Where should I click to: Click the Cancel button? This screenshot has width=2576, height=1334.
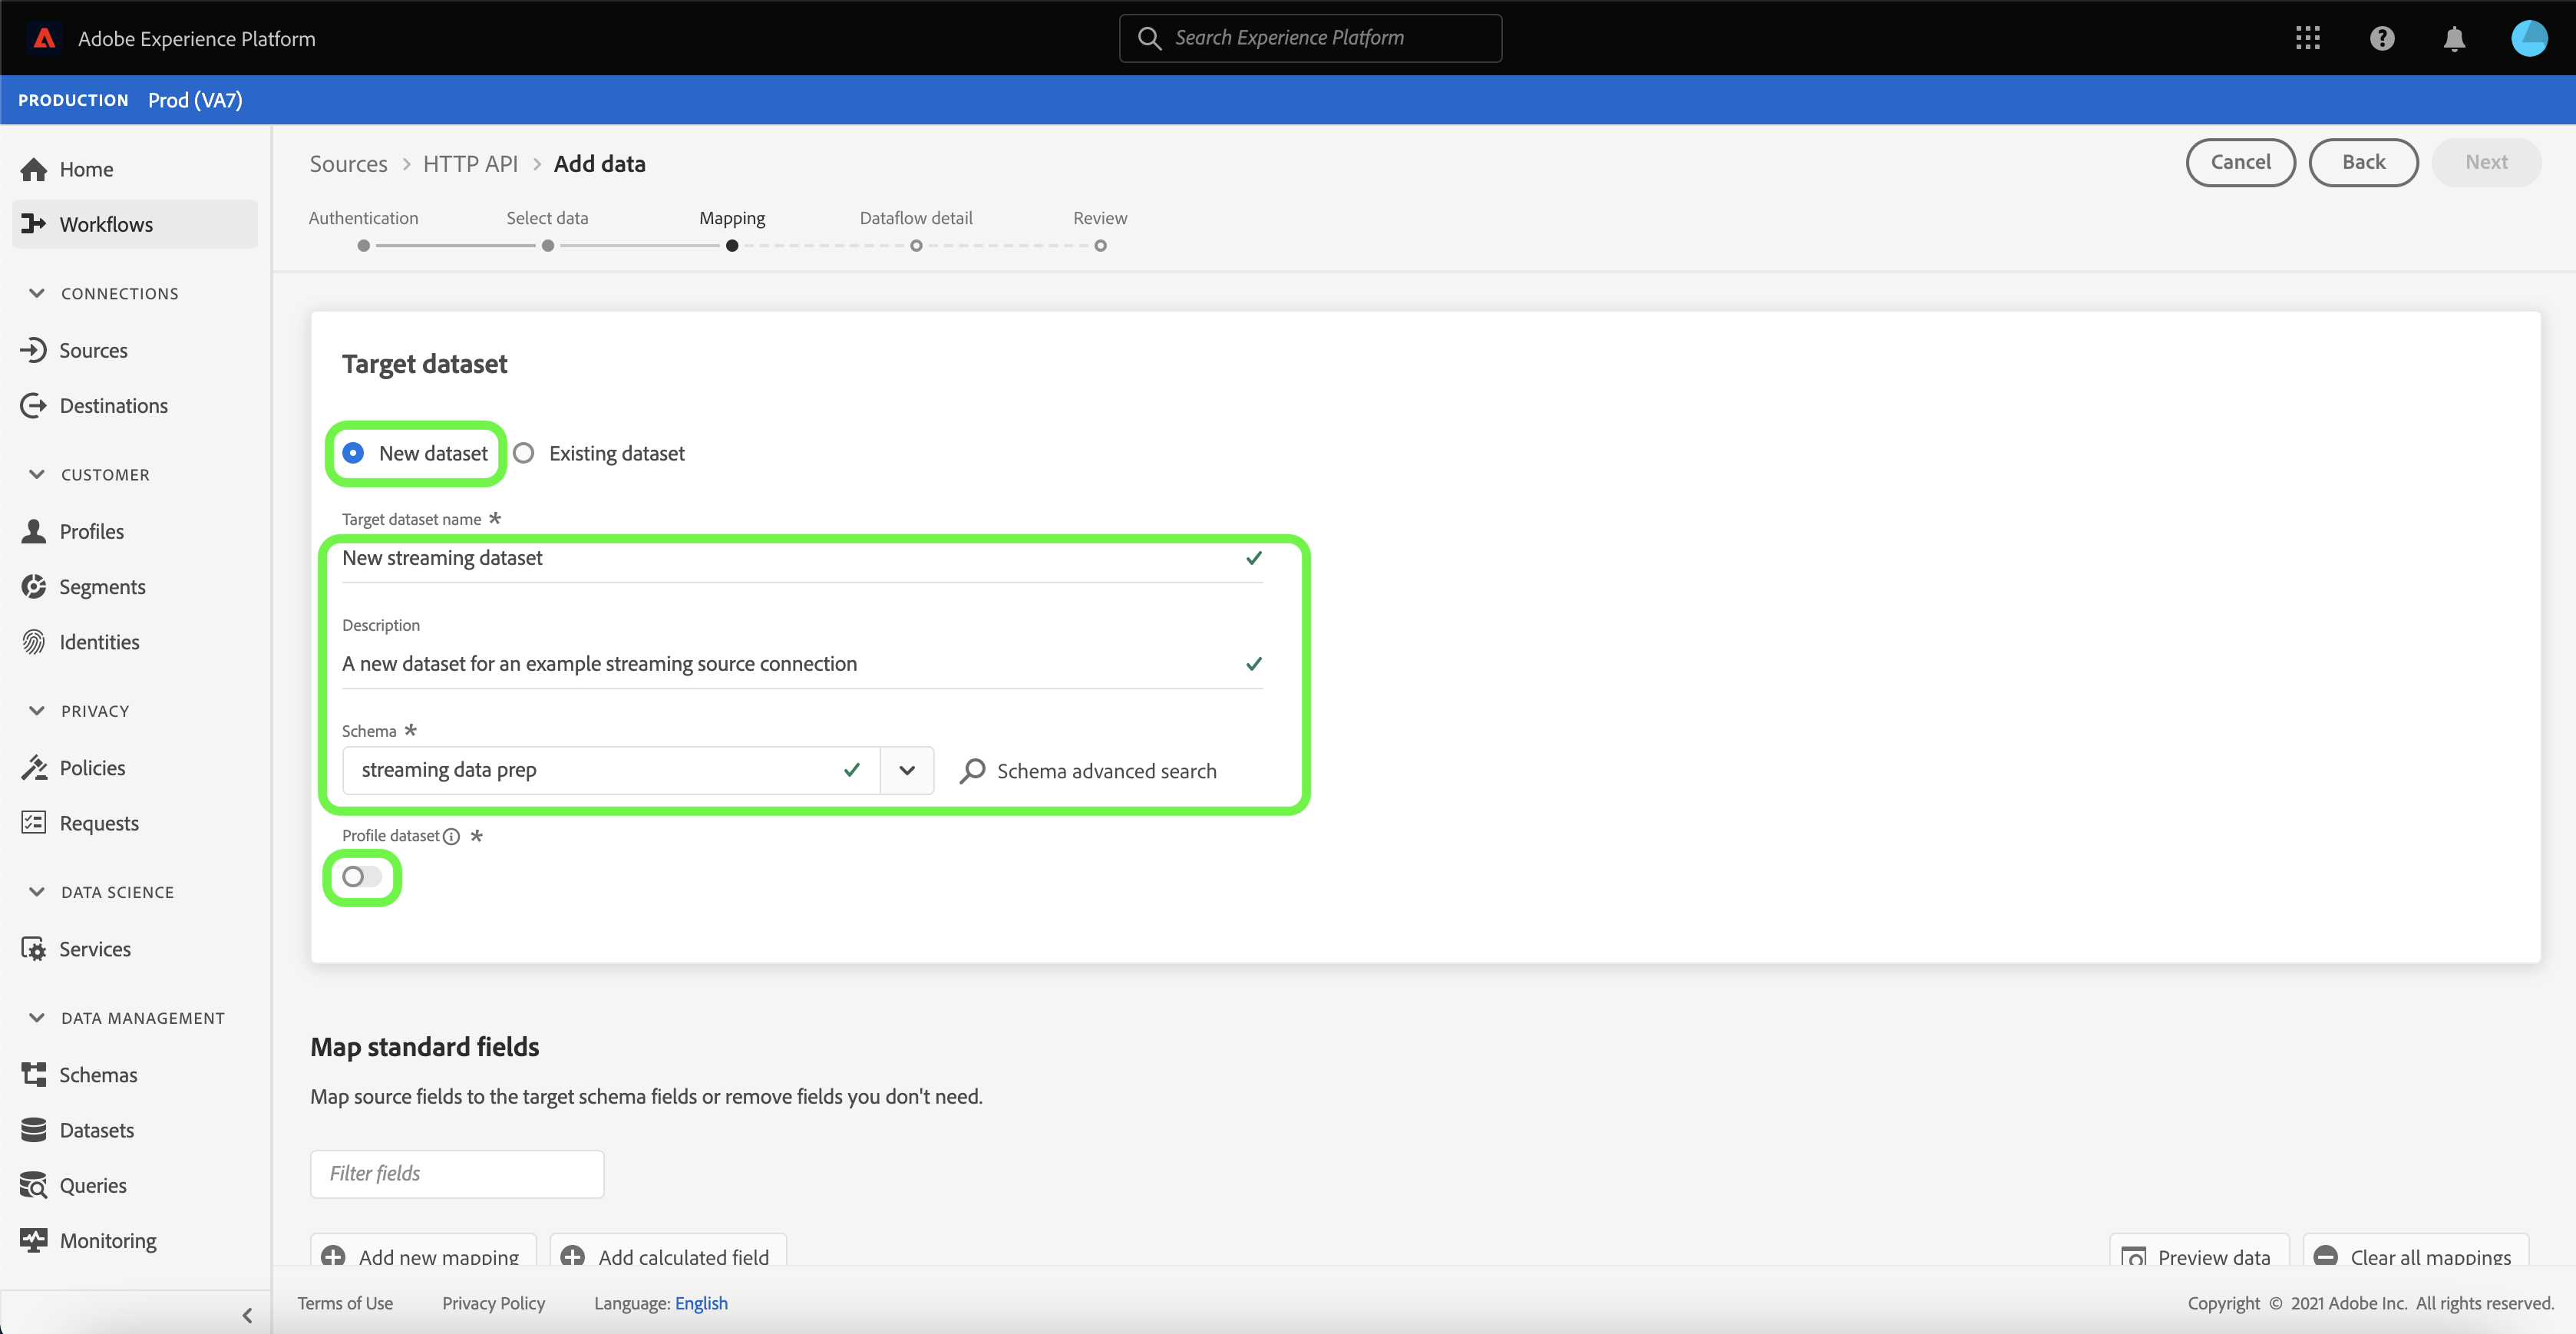tap(2240, 162)
